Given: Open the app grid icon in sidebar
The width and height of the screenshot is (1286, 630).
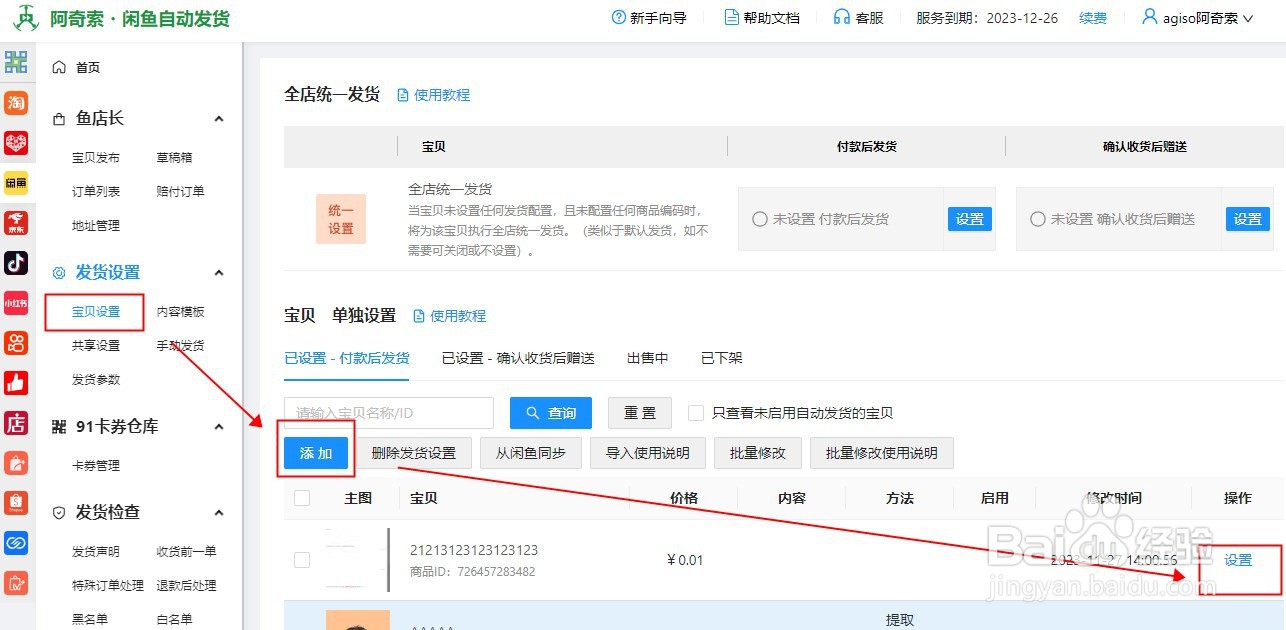Looking at the screenshot, I should [x=16, y=62].
